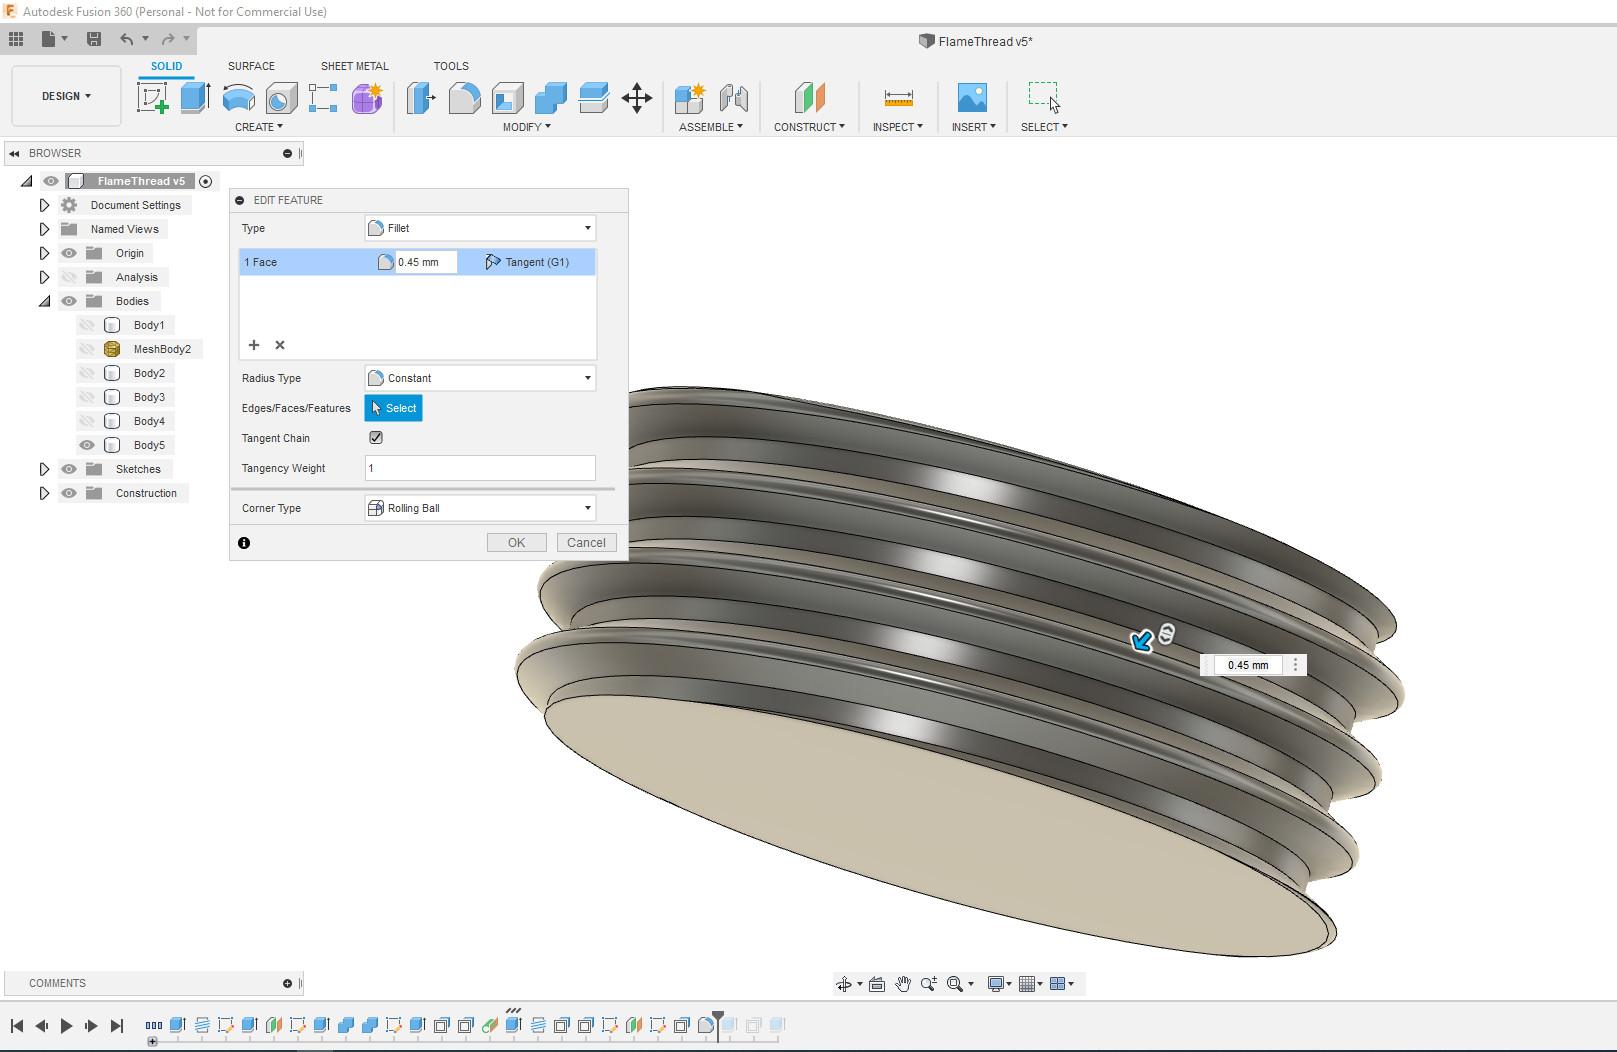Click the Save icon
The height and width of the screenshot is (1052, 1617).
94,39
